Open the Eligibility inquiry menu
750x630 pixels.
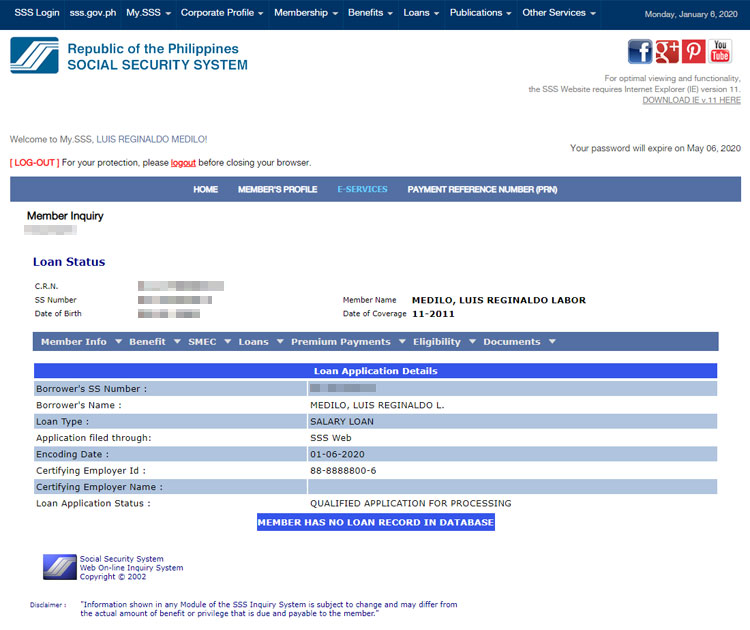click(x=437, y=342)
